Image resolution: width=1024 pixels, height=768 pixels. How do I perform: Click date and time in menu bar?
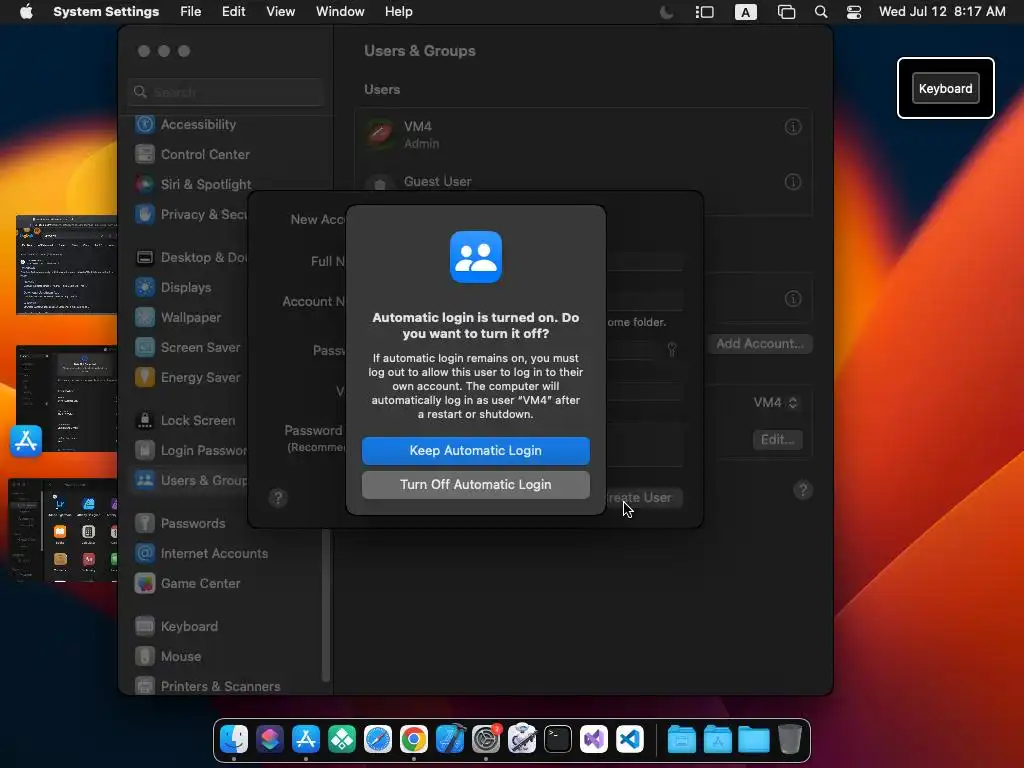click(942, 12)
